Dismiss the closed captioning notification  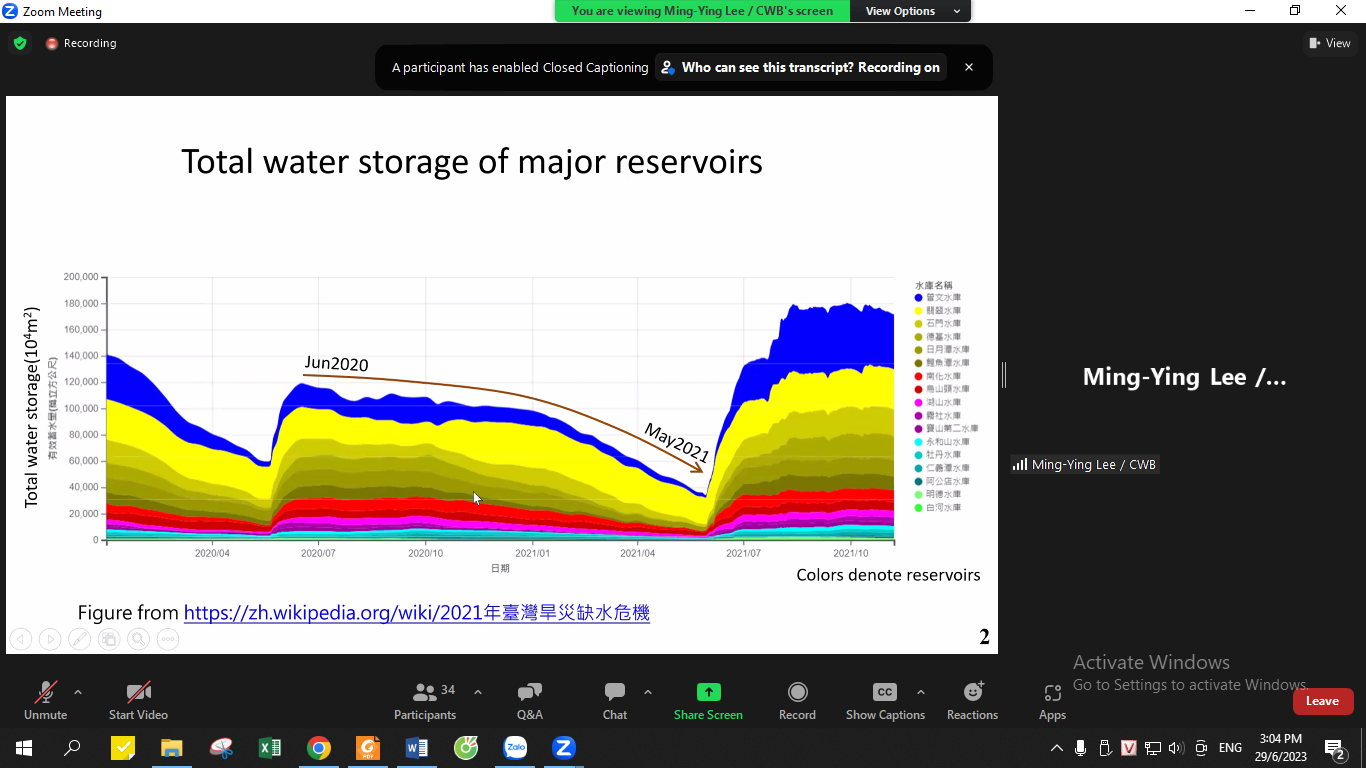click(x=968, y=68)
